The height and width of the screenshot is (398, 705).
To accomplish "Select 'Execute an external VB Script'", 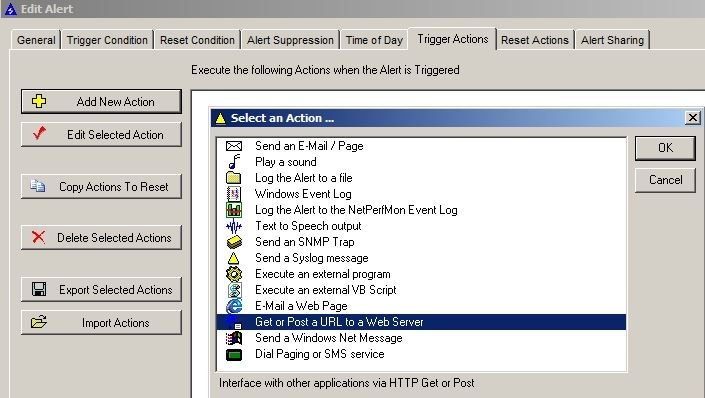I will pos(421,290).
